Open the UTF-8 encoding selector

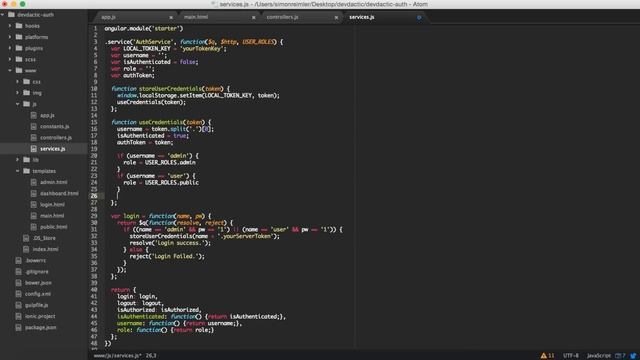pos(571,356)
